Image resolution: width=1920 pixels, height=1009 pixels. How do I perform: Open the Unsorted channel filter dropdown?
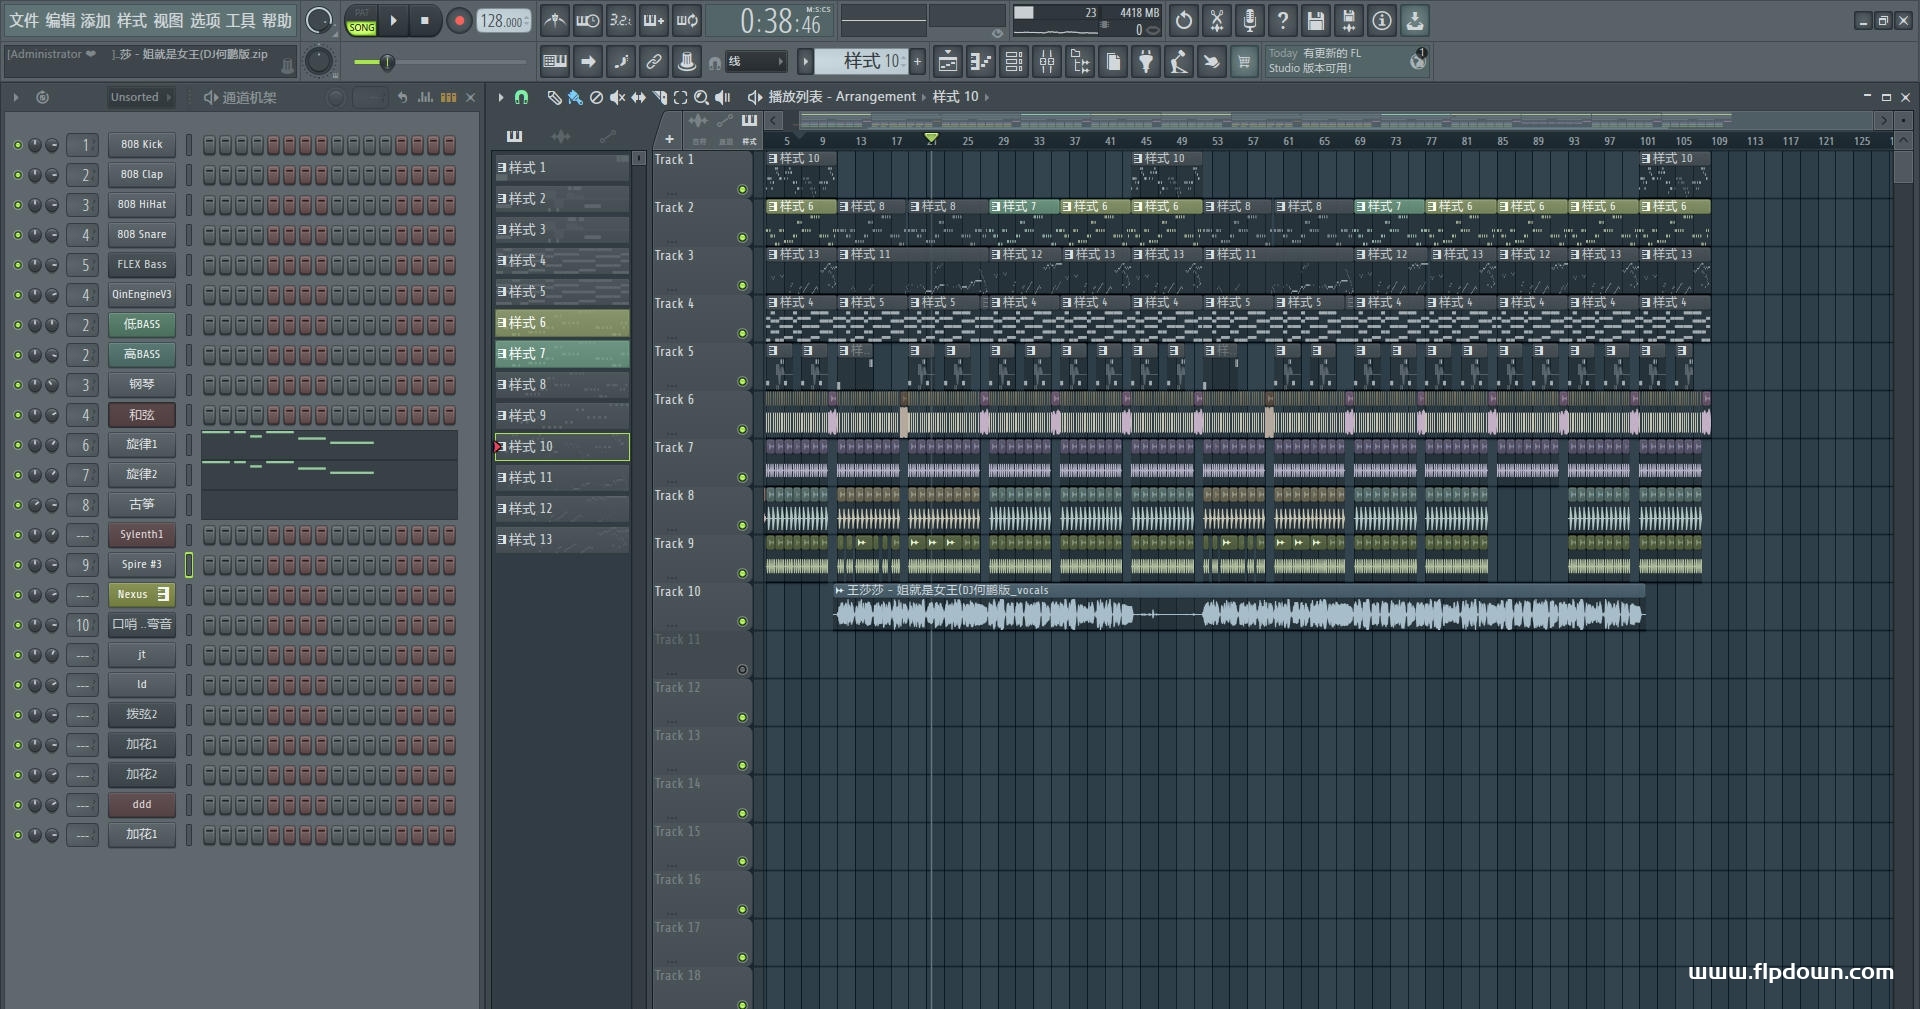pyautogui.click(x=140, y=97)
